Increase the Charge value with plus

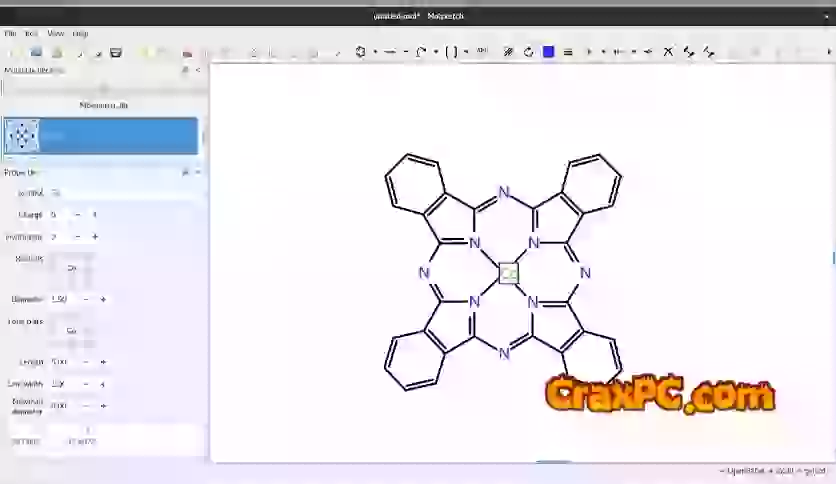tap(95, 215)
